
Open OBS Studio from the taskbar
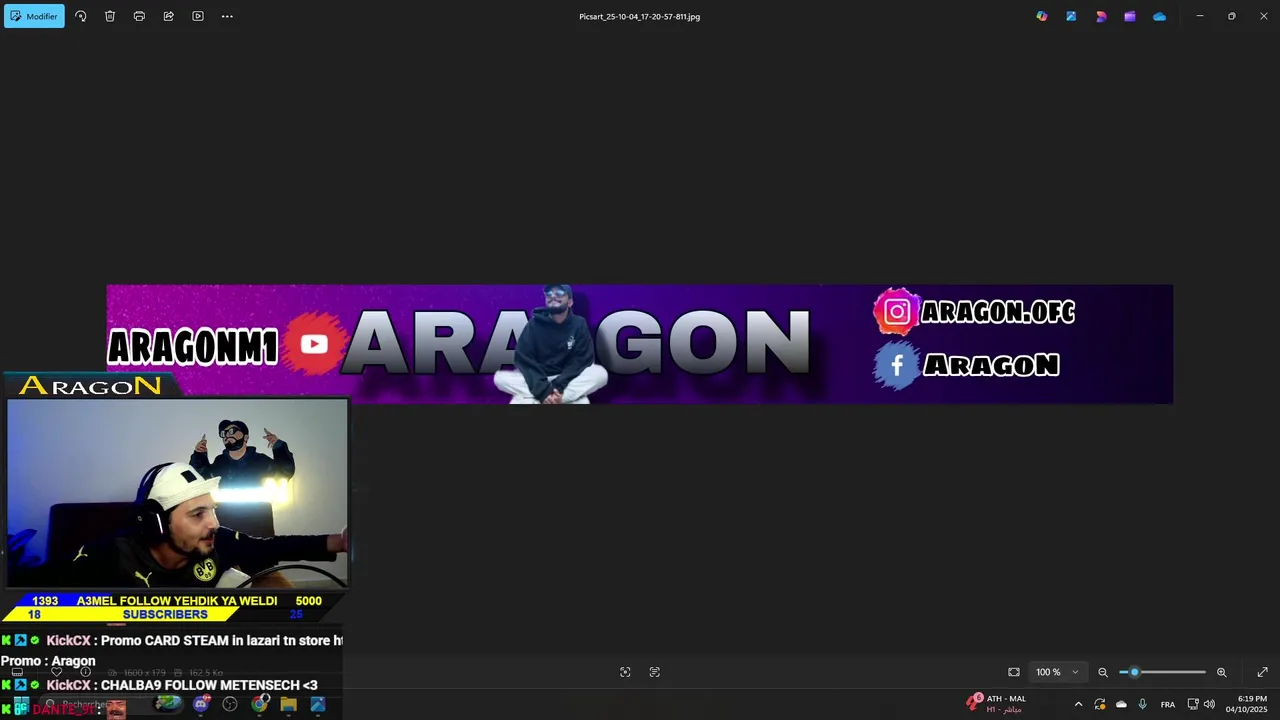230,704
